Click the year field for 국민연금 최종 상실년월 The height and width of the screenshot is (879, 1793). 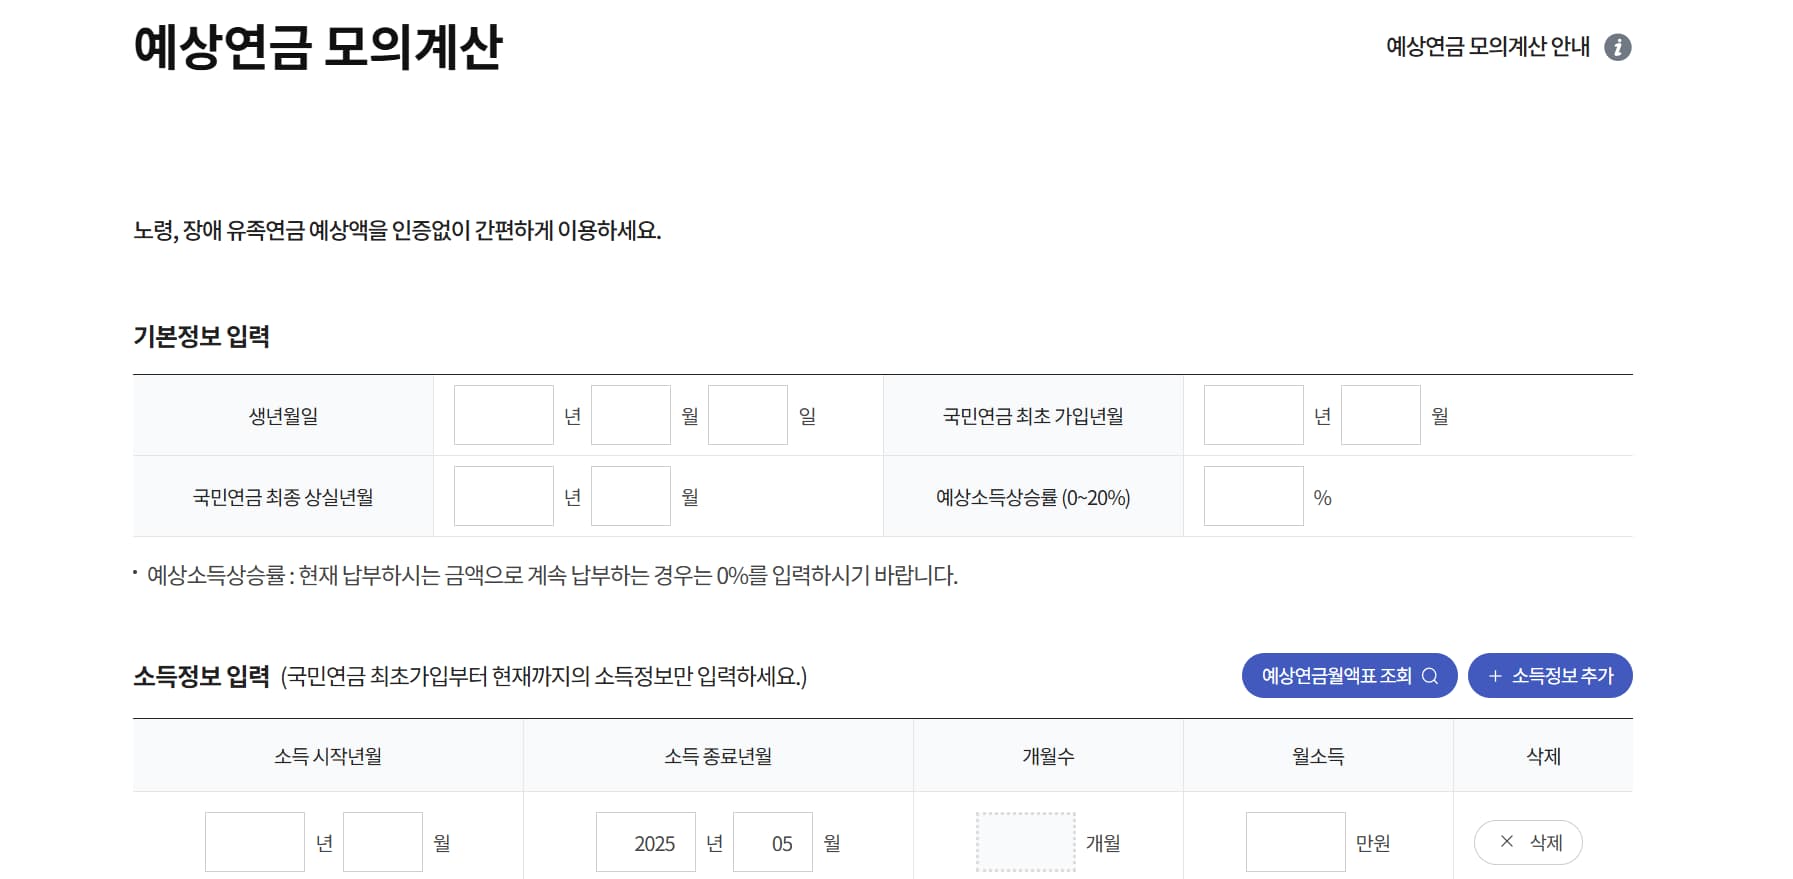[x=503, y=496]
